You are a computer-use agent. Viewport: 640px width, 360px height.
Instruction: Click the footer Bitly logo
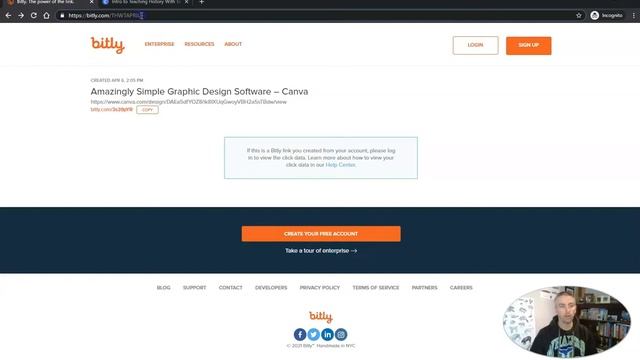click(x=321, y=317)
